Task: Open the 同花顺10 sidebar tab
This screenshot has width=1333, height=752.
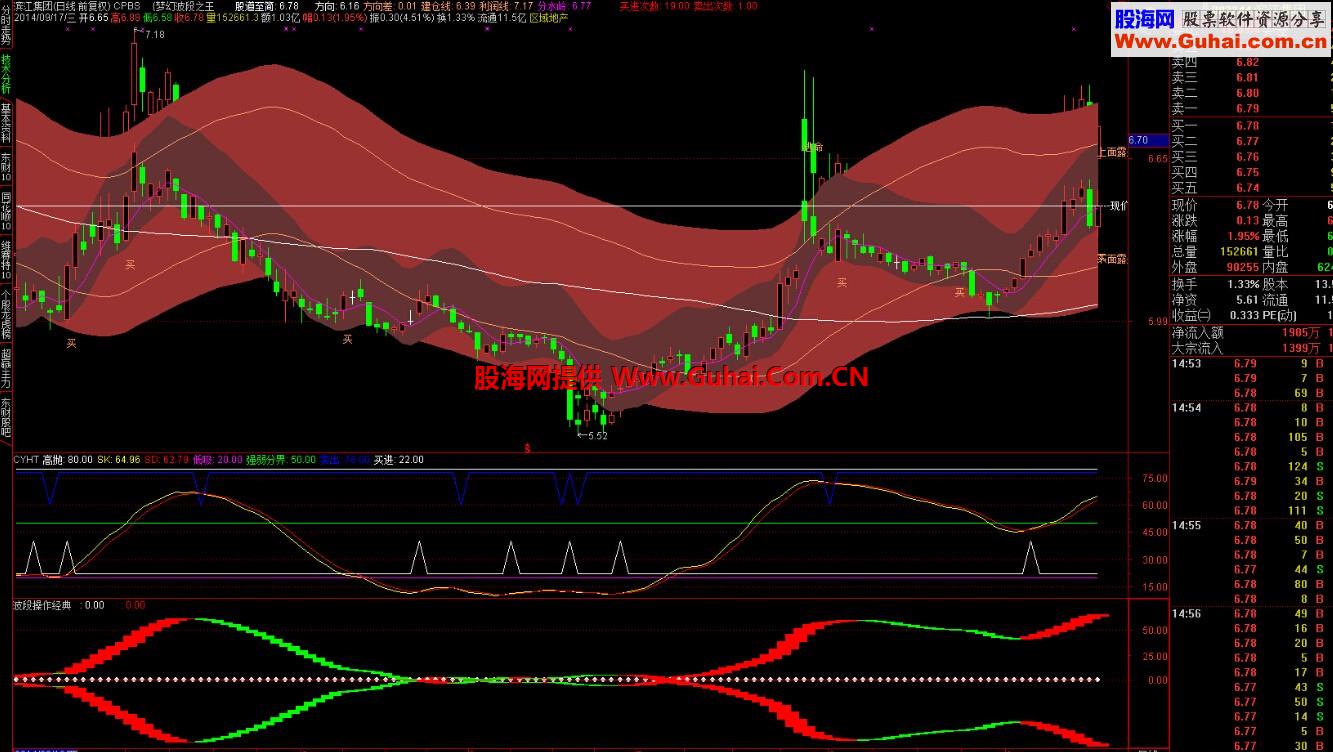Action: pos(6,211)
